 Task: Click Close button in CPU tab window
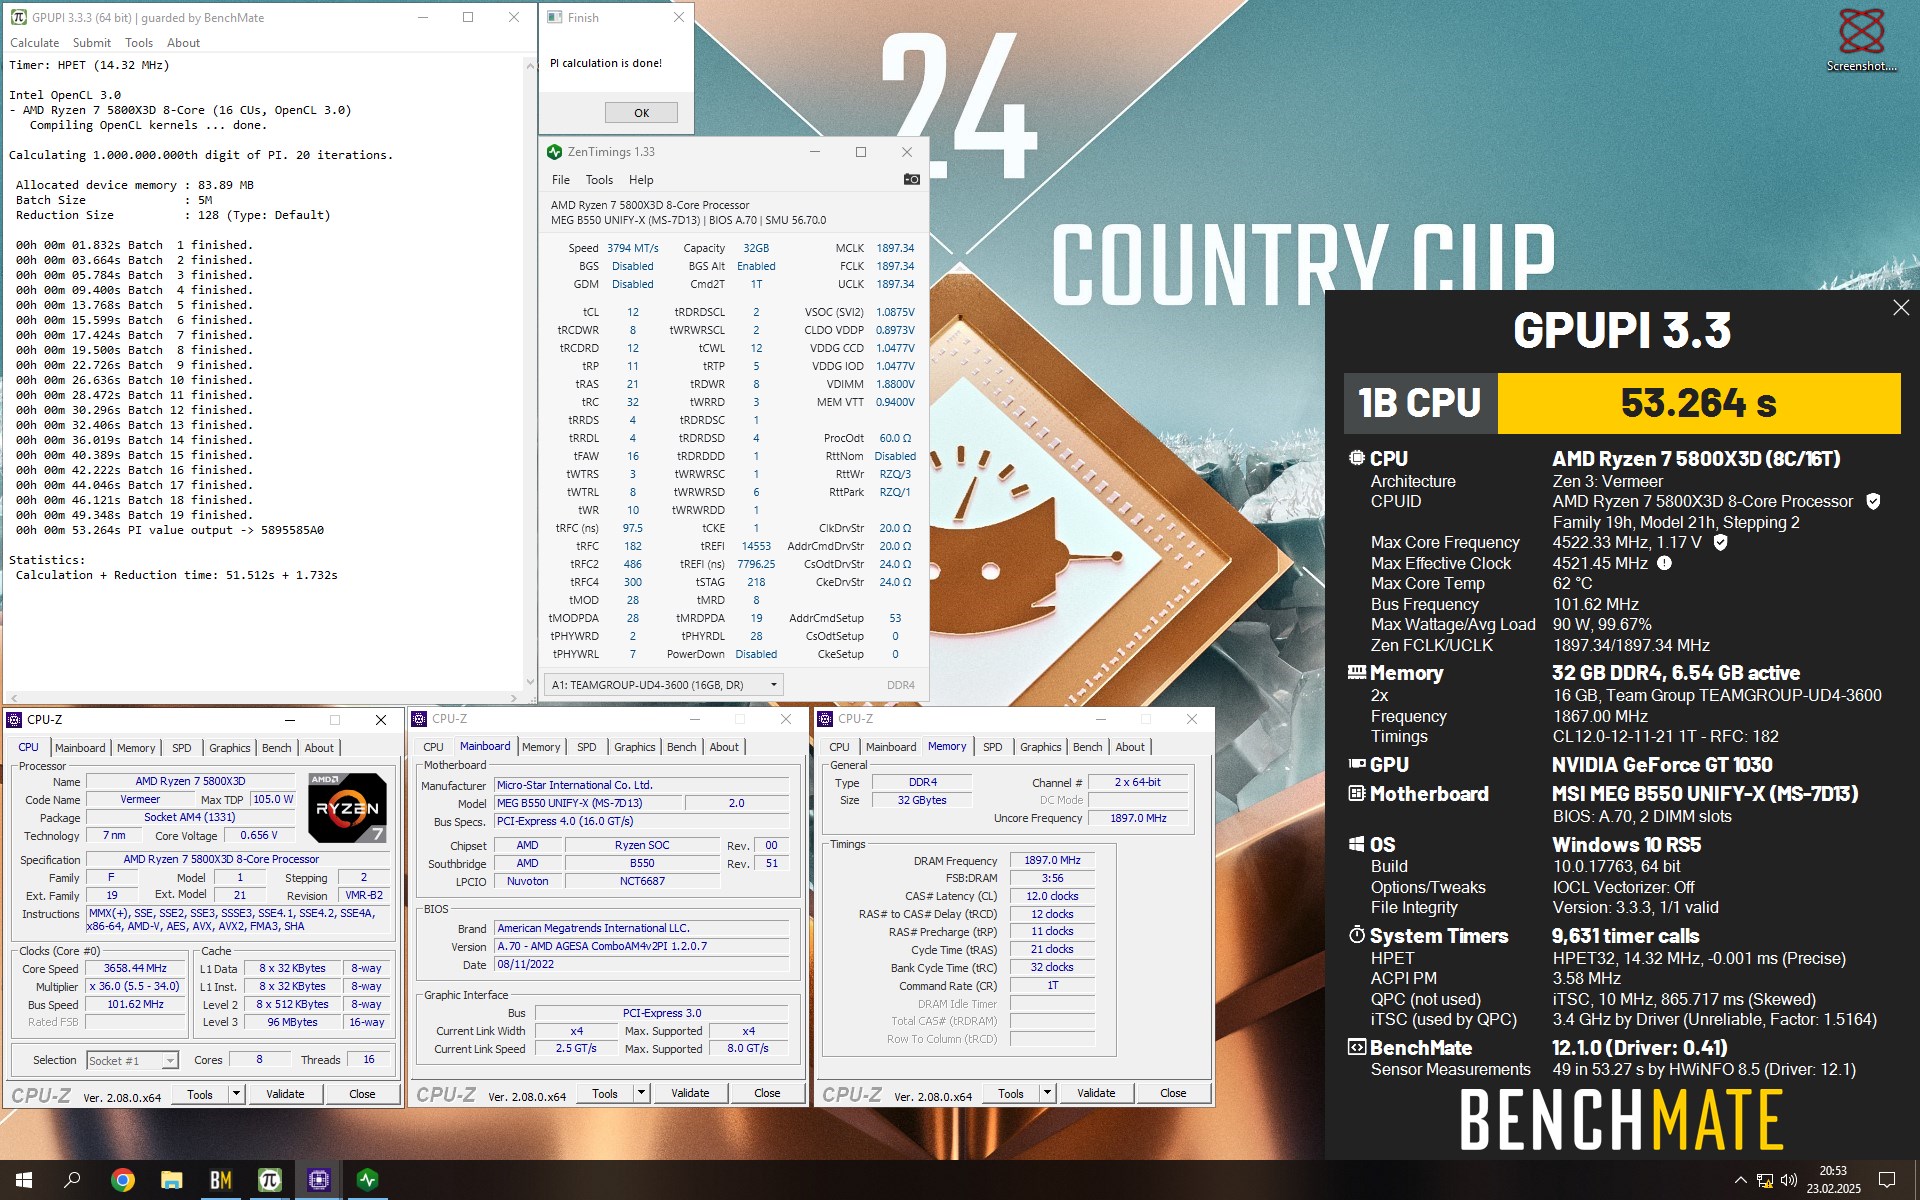coord(362,1094)
